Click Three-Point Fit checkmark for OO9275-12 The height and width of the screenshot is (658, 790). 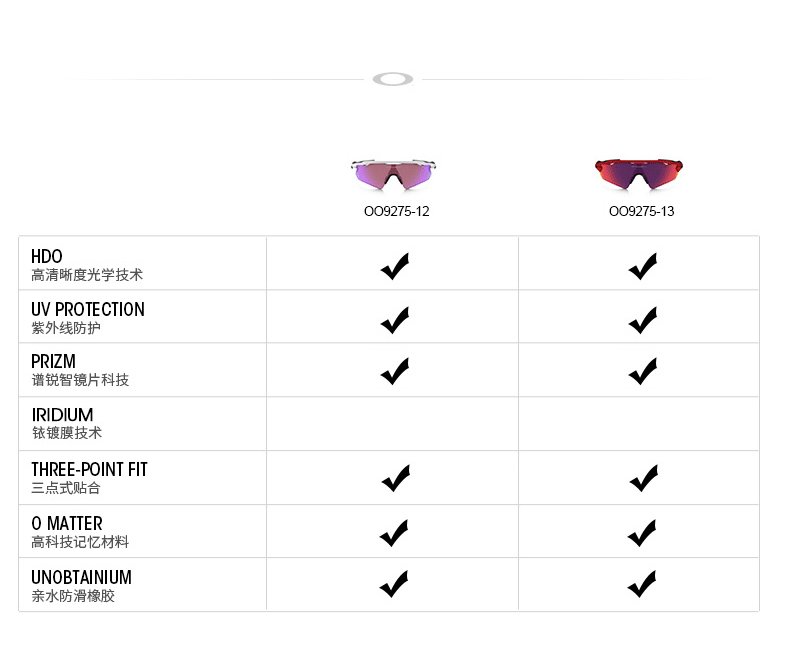click(x=395, y=479)
